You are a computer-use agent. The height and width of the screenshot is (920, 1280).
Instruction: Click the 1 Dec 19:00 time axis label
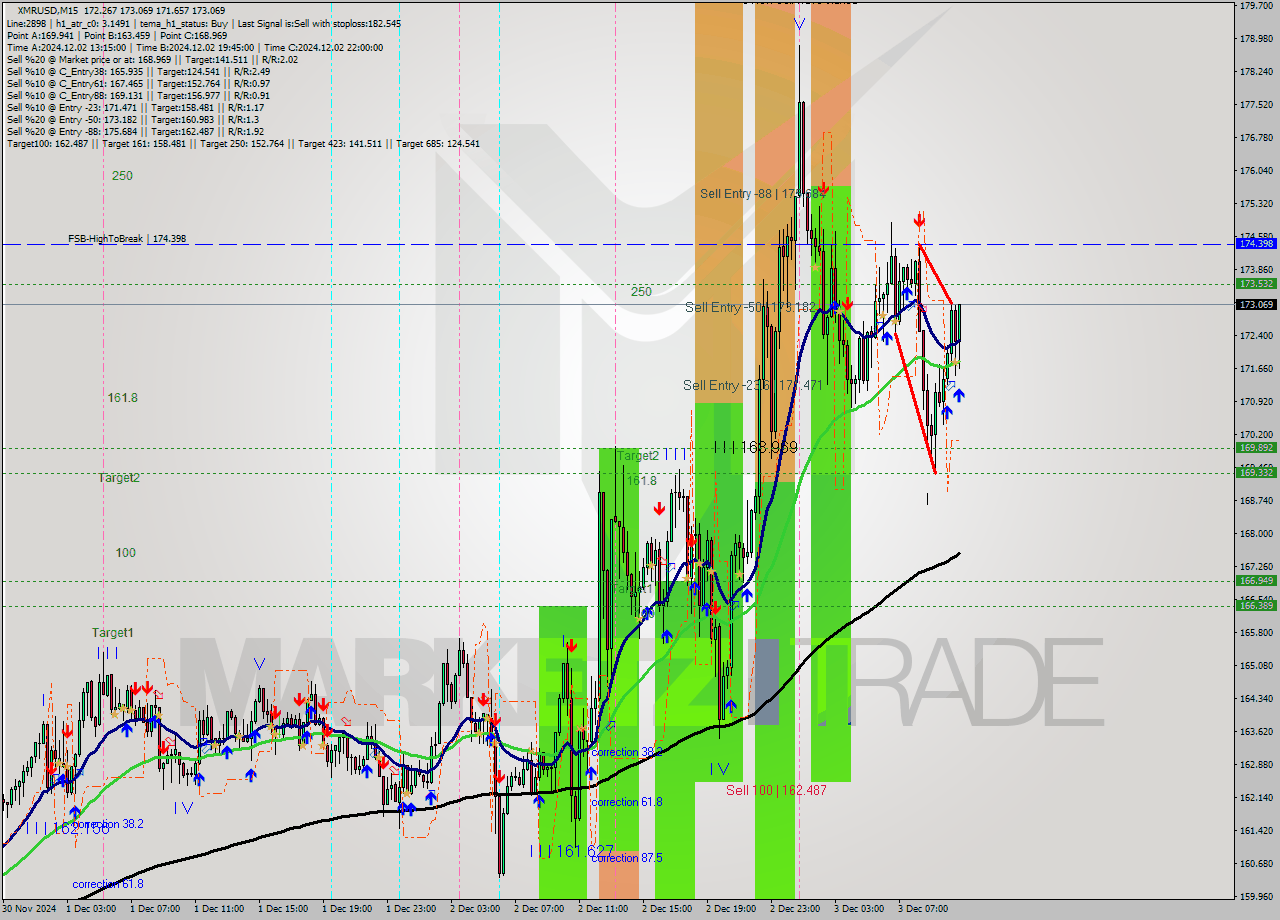pyautogui.click(x=346, y=909)
